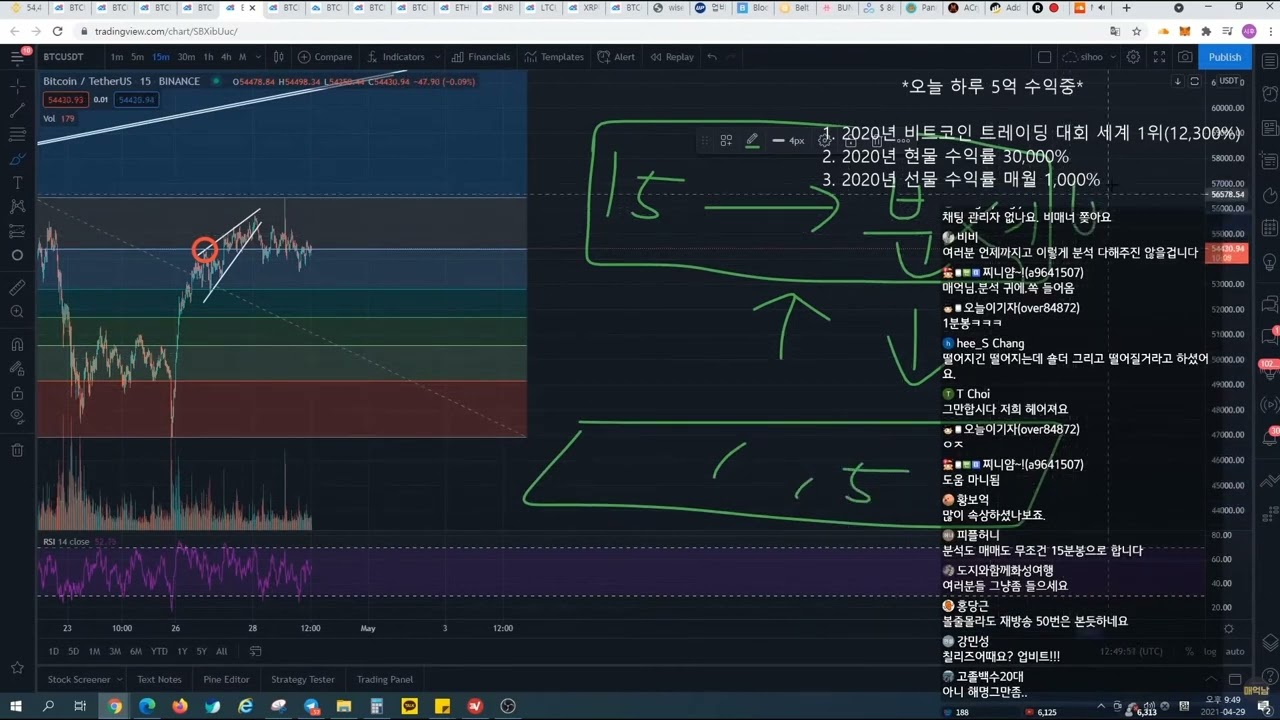This screenshot has height=720, width=1280.
Task: Select the text annotation tool
Action: pos(17,182)
